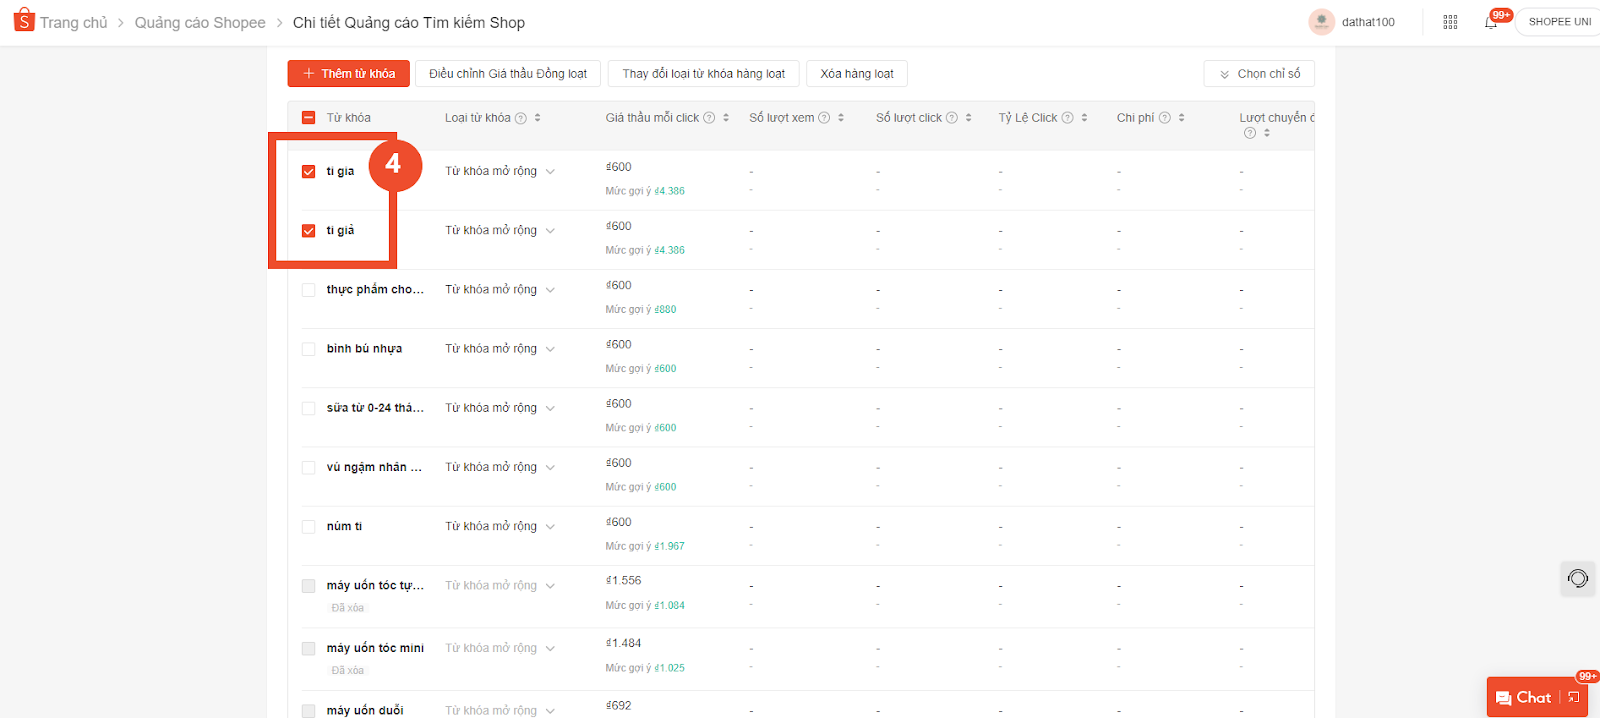Select keyword 'máy uốn duỗi' row text
Viewport: 1600px width, 718px height.
(365, 710)
